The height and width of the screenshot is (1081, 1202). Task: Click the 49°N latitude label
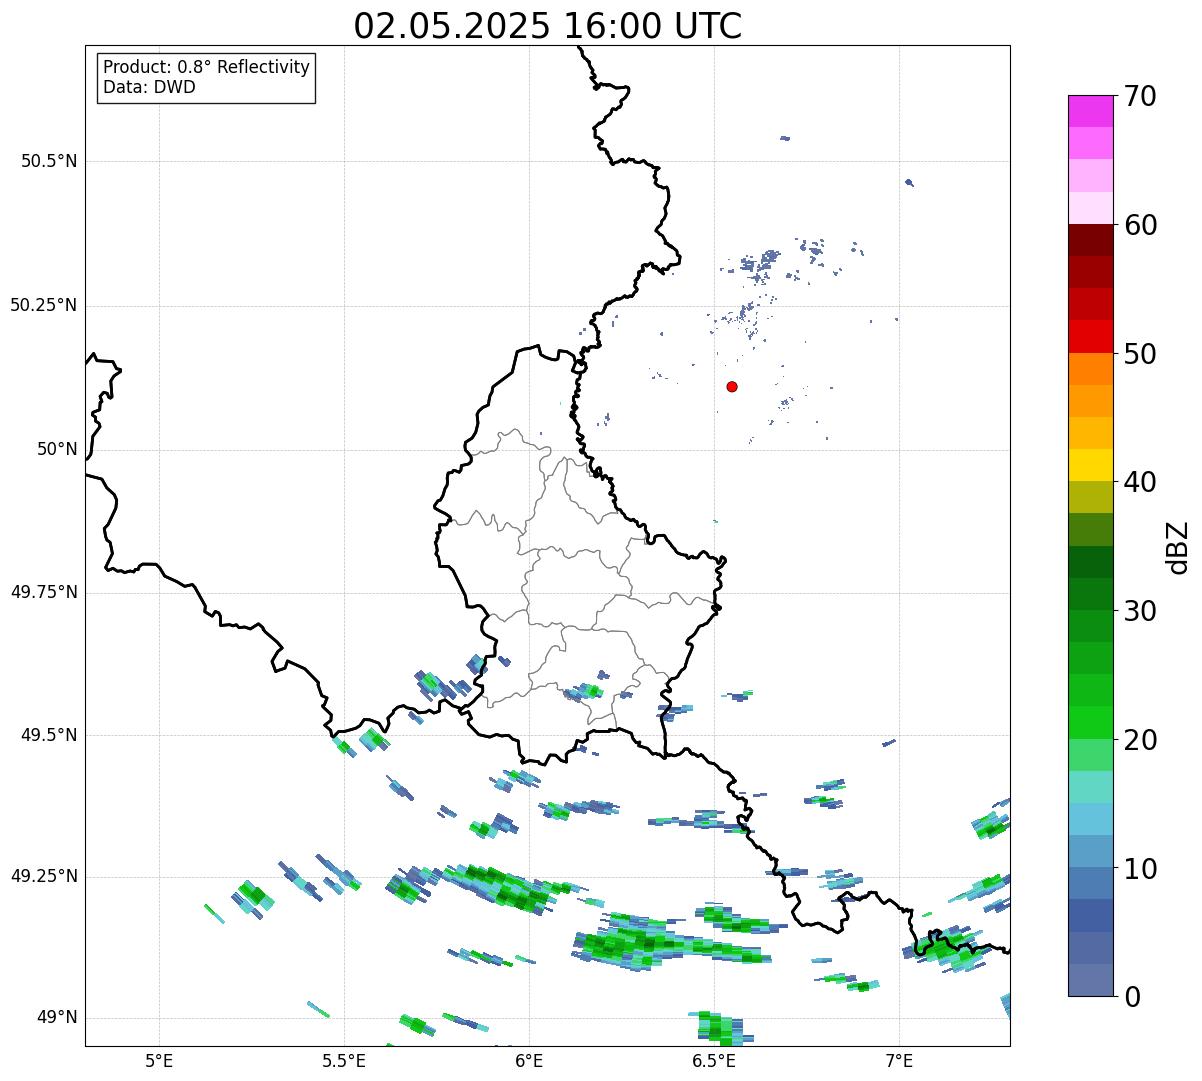pyautogui.click(x=57, y=1017)
